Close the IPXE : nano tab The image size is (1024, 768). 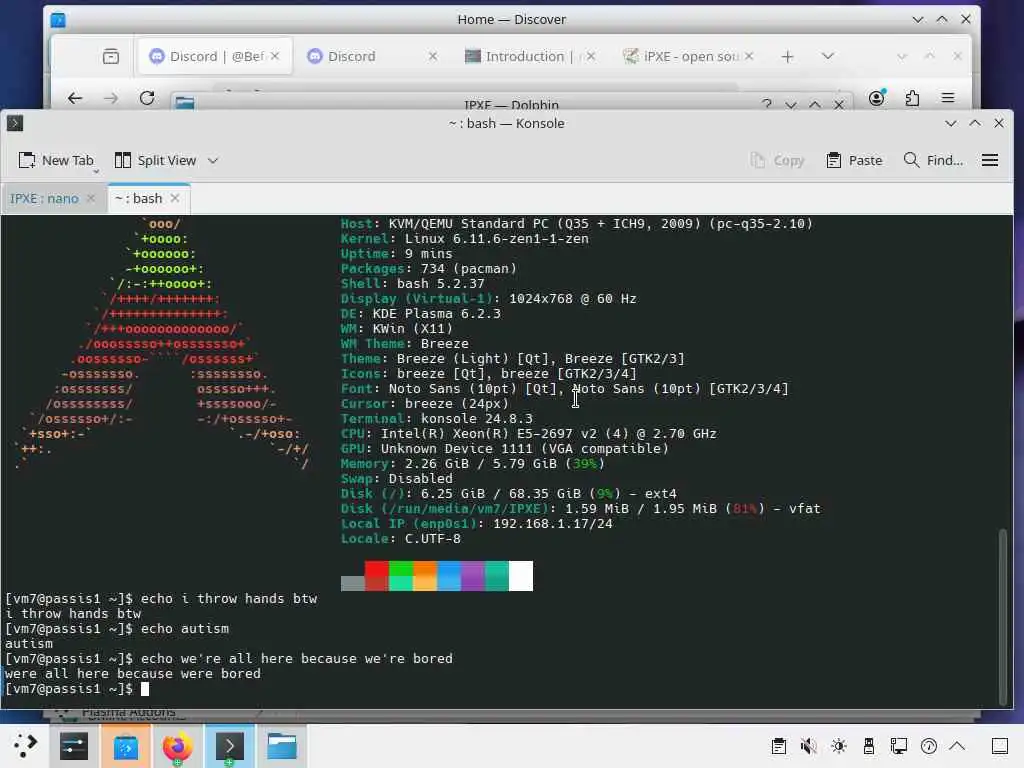click(x=91, y=199)
